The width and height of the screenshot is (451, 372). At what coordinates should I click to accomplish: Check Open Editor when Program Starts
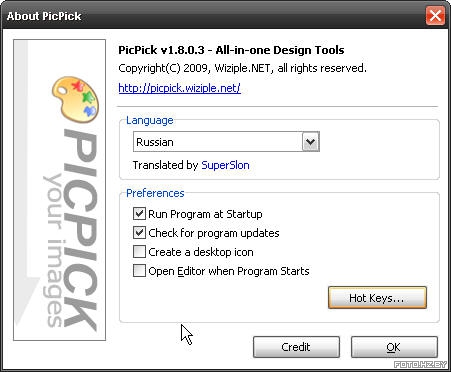coord(139,271)
